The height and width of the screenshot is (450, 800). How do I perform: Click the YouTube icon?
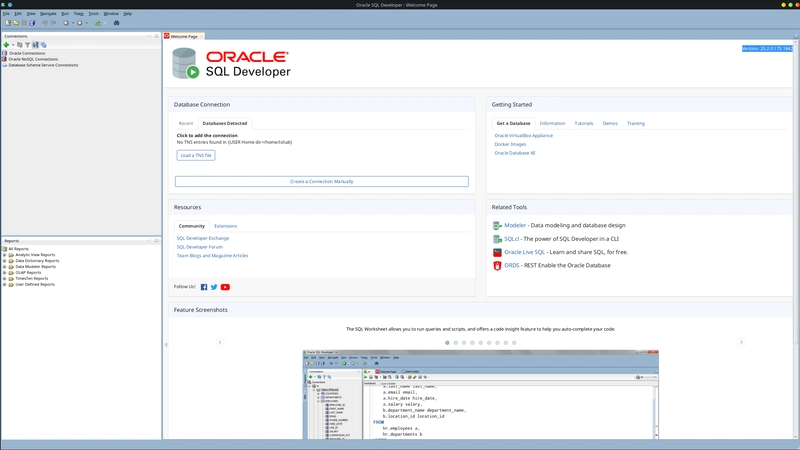pyautogui.click(x=225, y=287)
